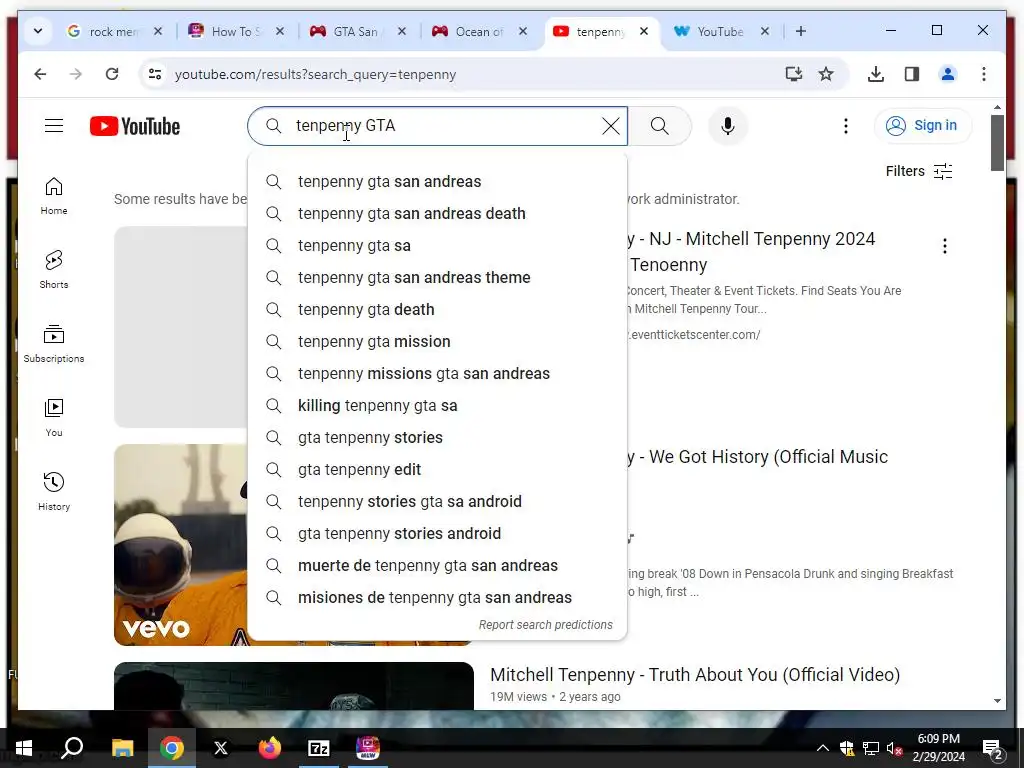Screen dimensions: 1024x768
Task: Click the install app icon in address bar
Action: coord(793,74)
